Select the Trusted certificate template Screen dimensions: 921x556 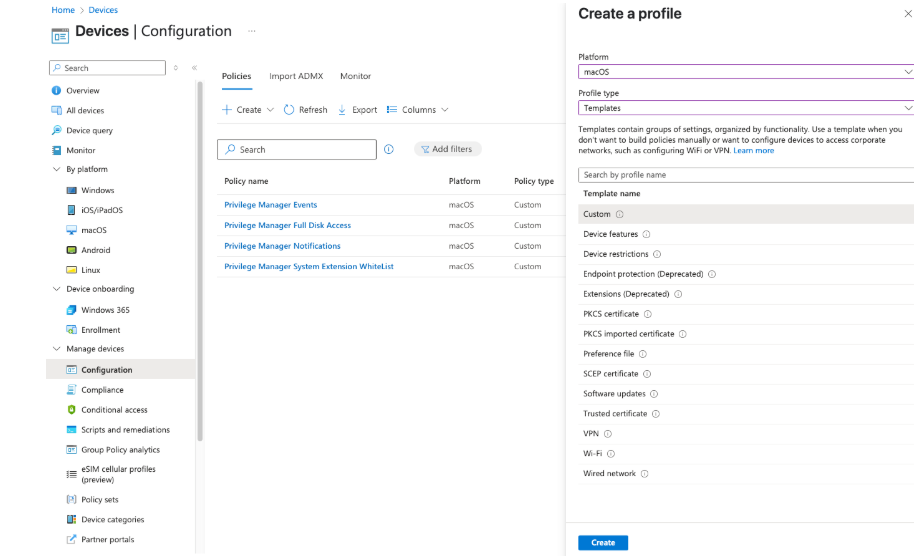[x=746, y=414]
